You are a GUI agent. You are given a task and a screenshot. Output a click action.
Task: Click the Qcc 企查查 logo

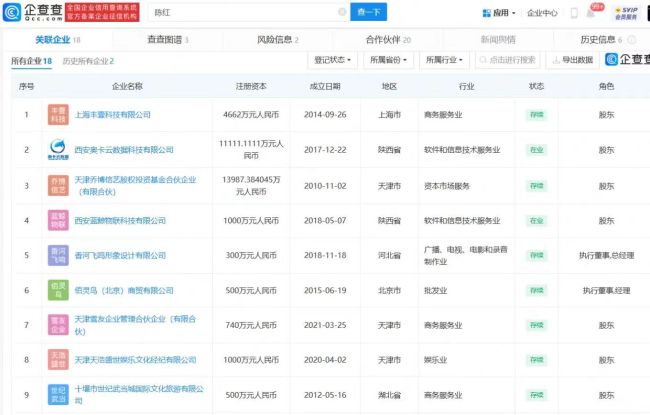[32, 12]
